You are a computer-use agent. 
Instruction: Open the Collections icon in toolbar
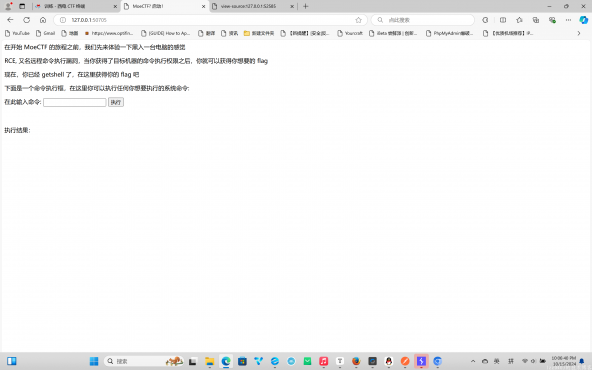[x=536, y=20]
